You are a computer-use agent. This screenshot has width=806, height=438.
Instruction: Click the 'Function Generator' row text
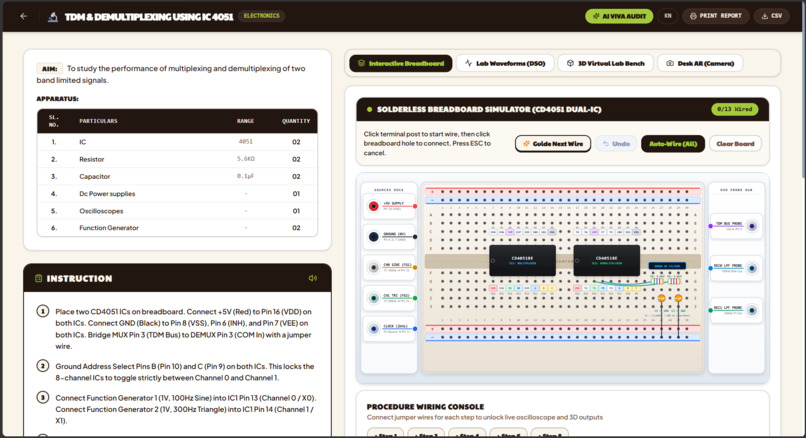coord(109,228)
